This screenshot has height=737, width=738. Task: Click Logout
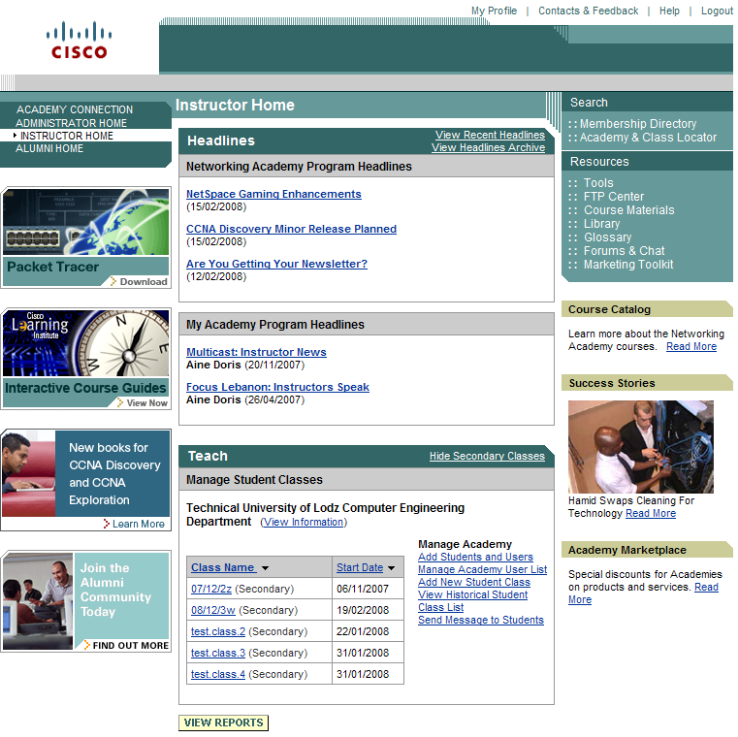point(717,11)
